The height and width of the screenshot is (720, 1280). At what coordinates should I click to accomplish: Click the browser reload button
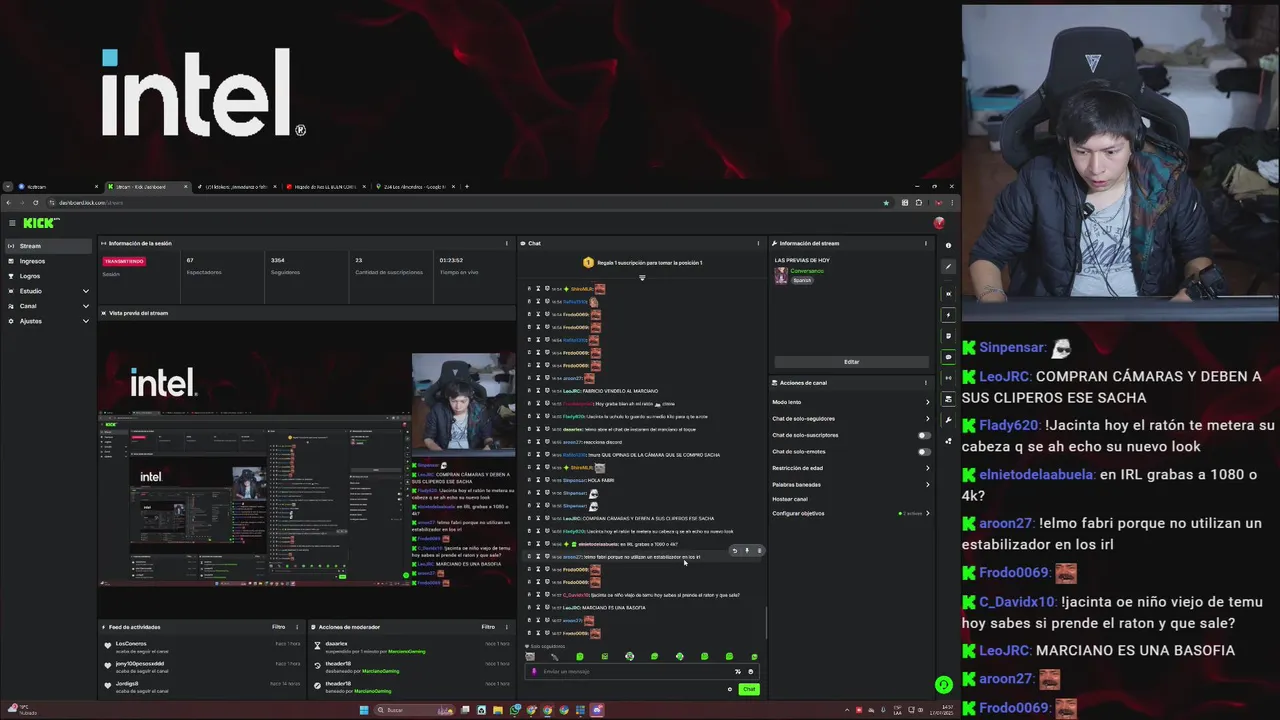tap(36, 203)
